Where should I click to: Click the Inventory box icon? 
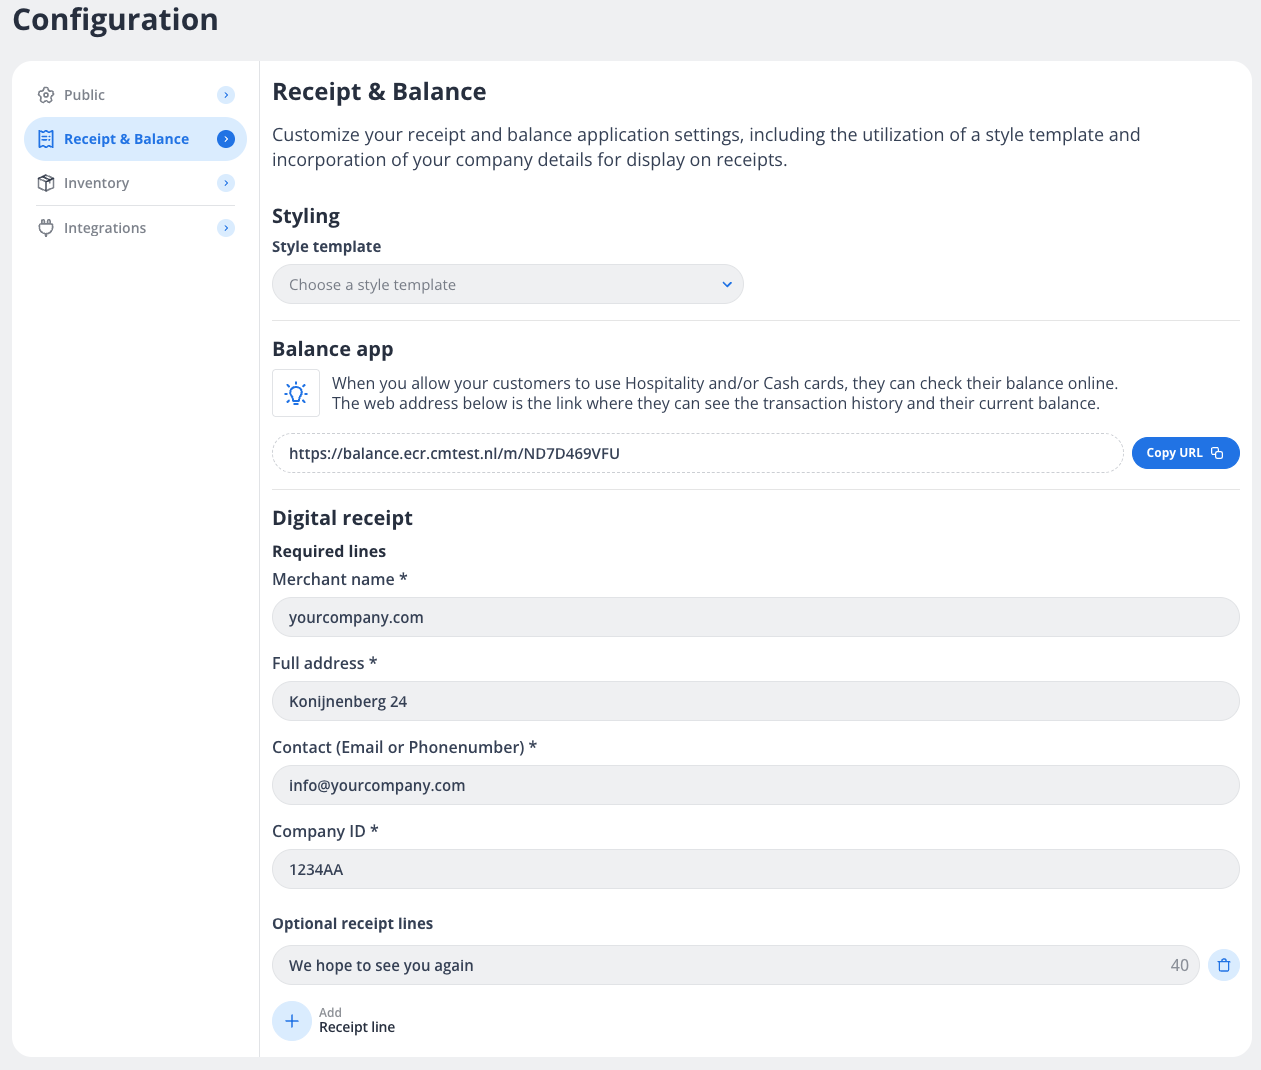[46, 183]
